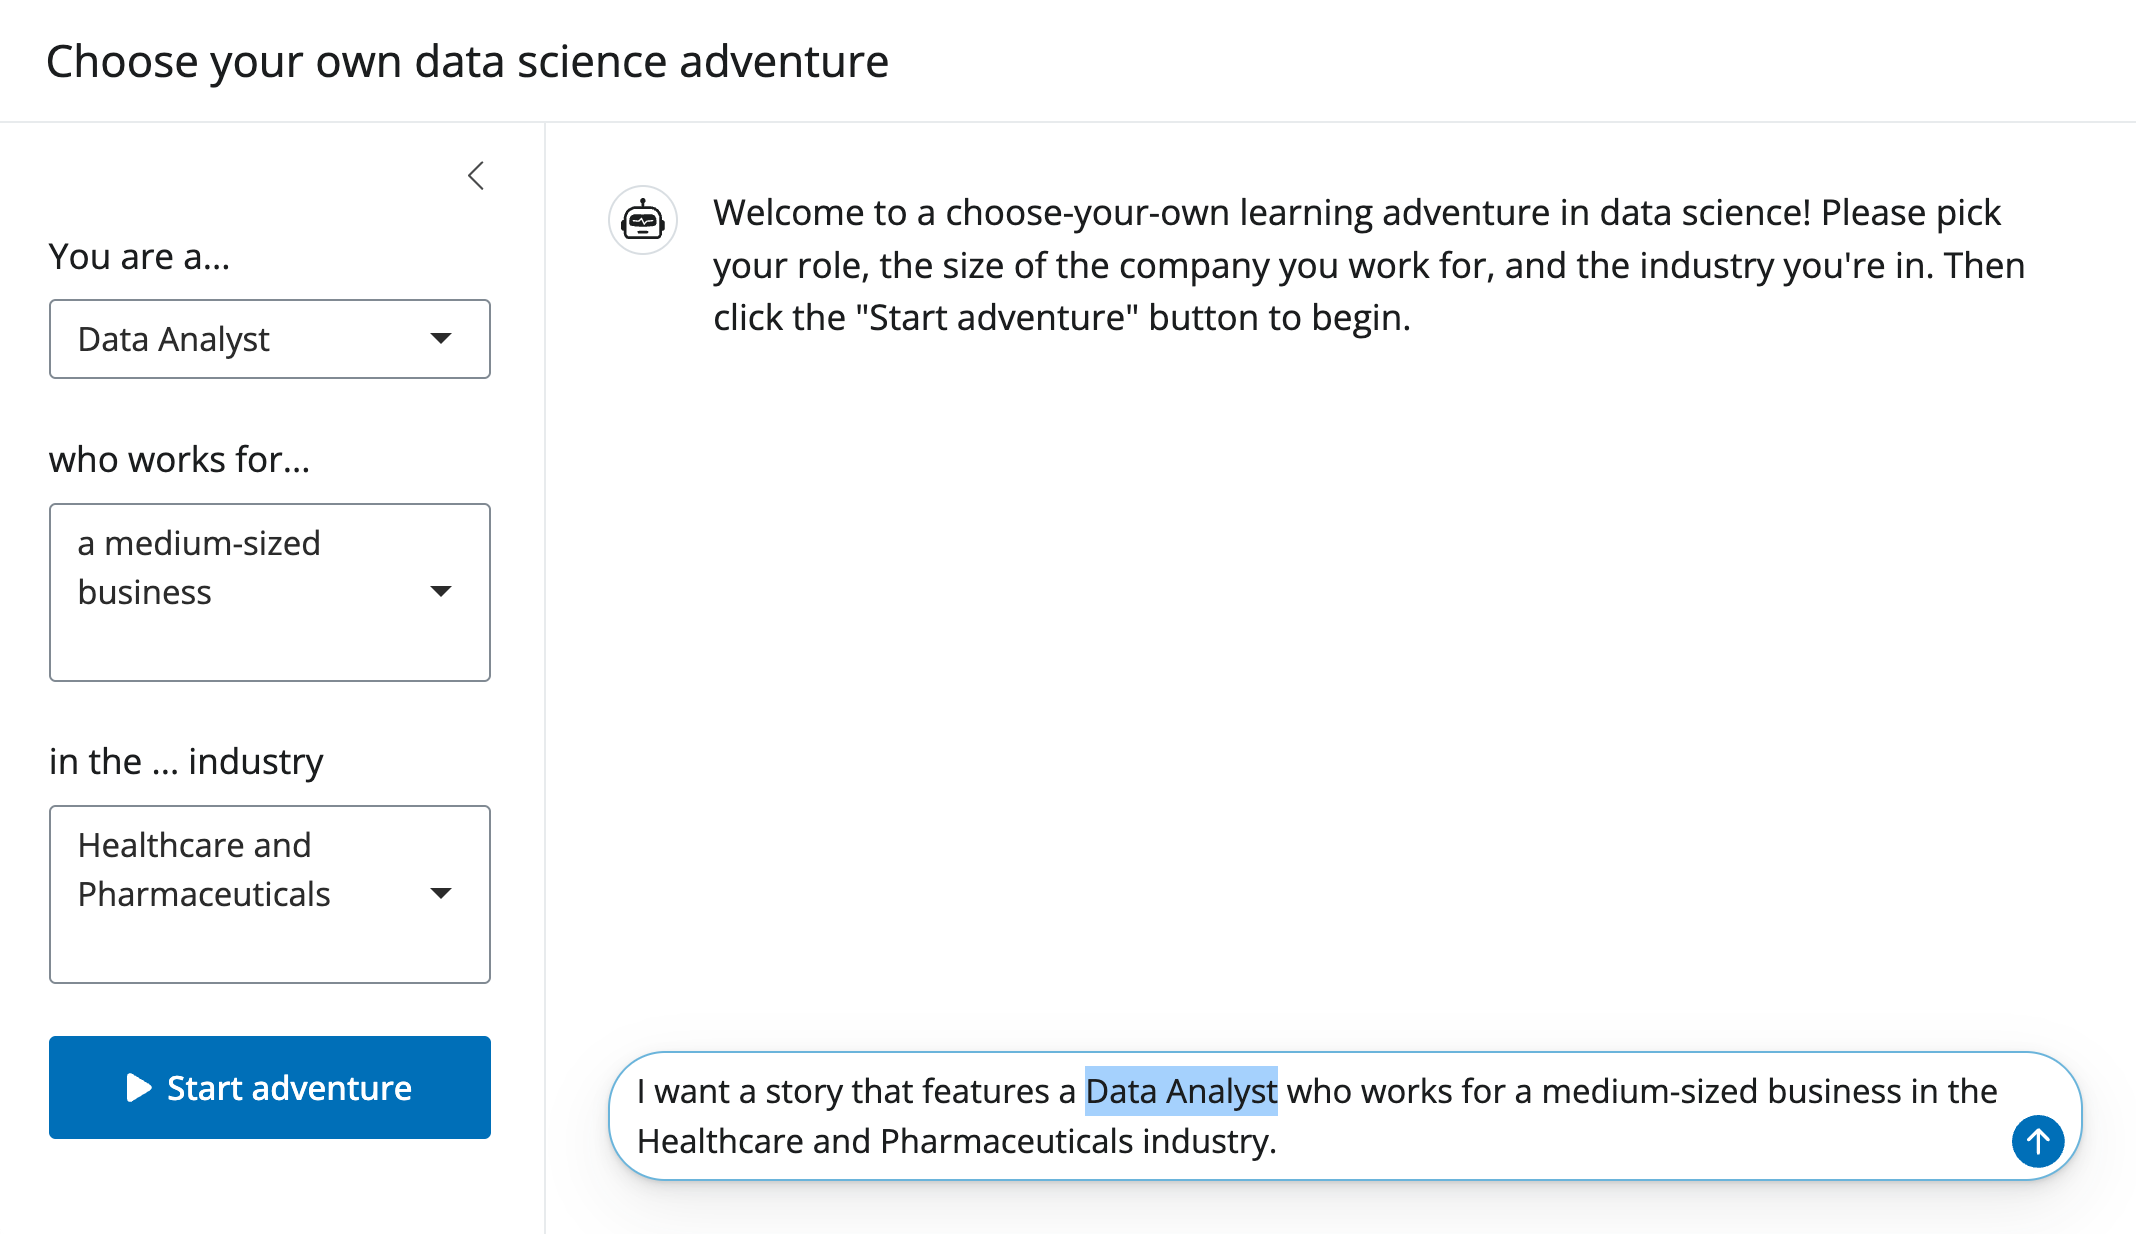Collapse the sidebar with the chevron
2136x1234 pixels.
pyautogui.click(x=476, y=176)
